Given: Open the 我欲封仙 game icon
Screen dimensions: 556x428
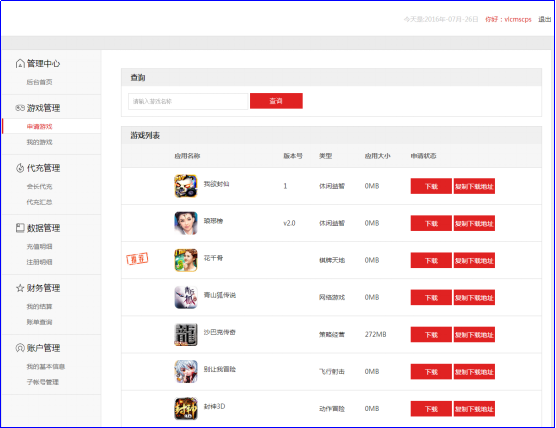Looking at the screenshot, I should click(186, 186).
